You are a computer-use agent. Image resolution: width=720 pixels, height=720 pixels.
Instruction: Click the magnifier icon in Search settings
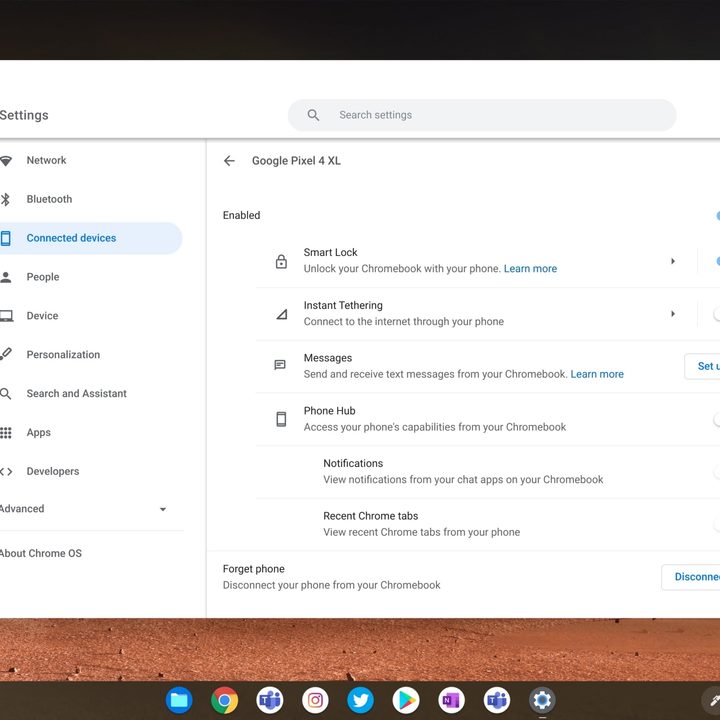coord(313,115)
